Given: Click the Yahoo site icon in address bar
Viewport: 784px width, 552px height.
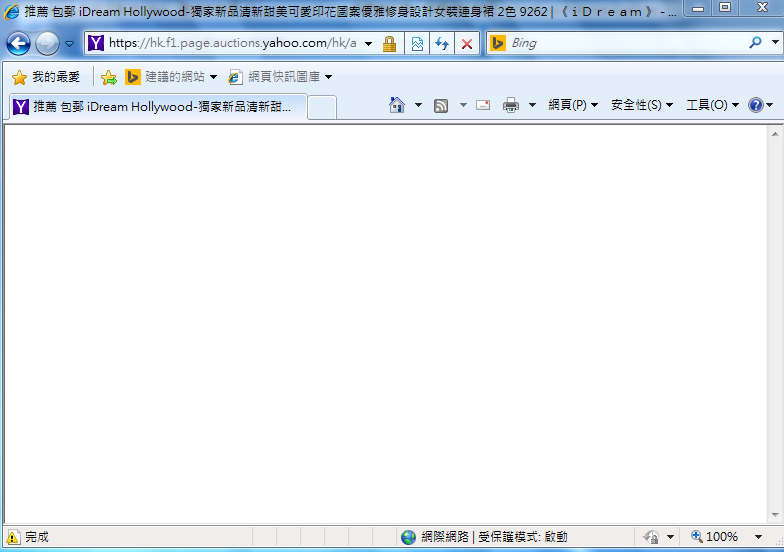Looking at the screenshot, I should tap(96, 44).
